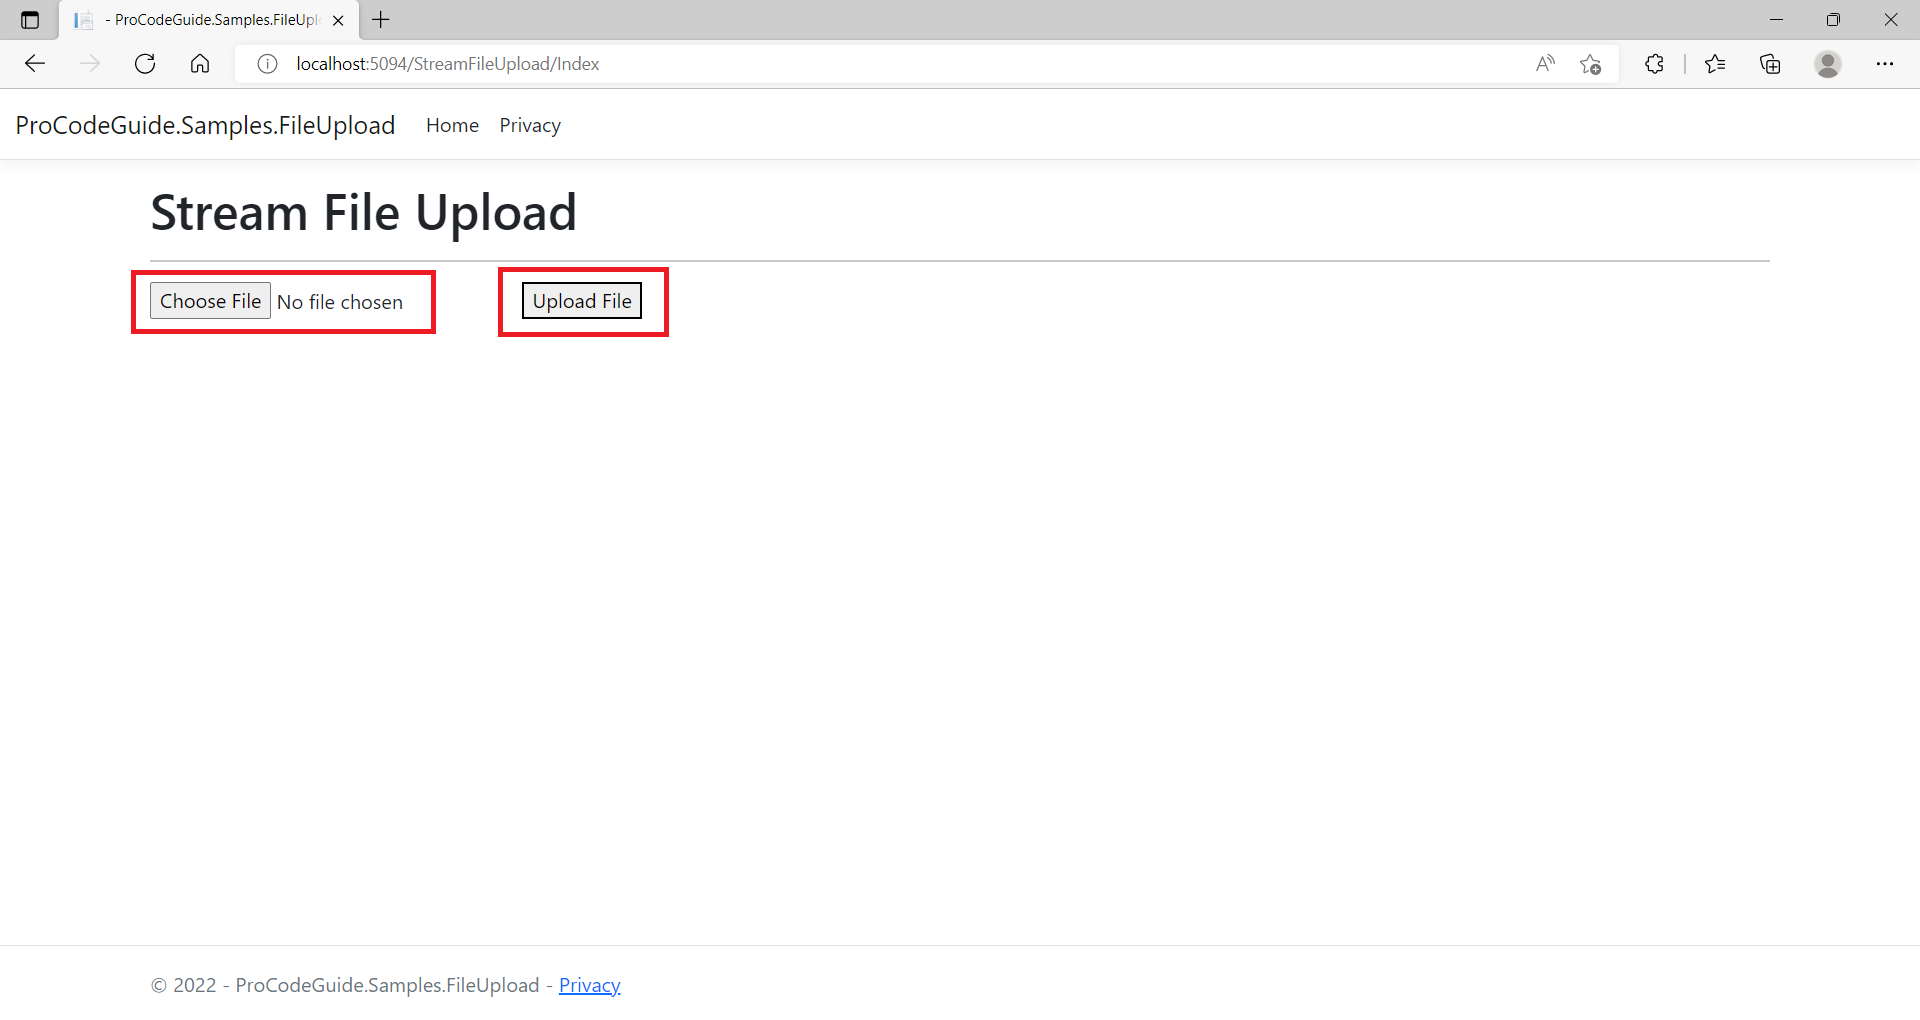This screenshot has height=1020, width=1920.
Task: Open the Privacy footer link
Action: (589, 985)
